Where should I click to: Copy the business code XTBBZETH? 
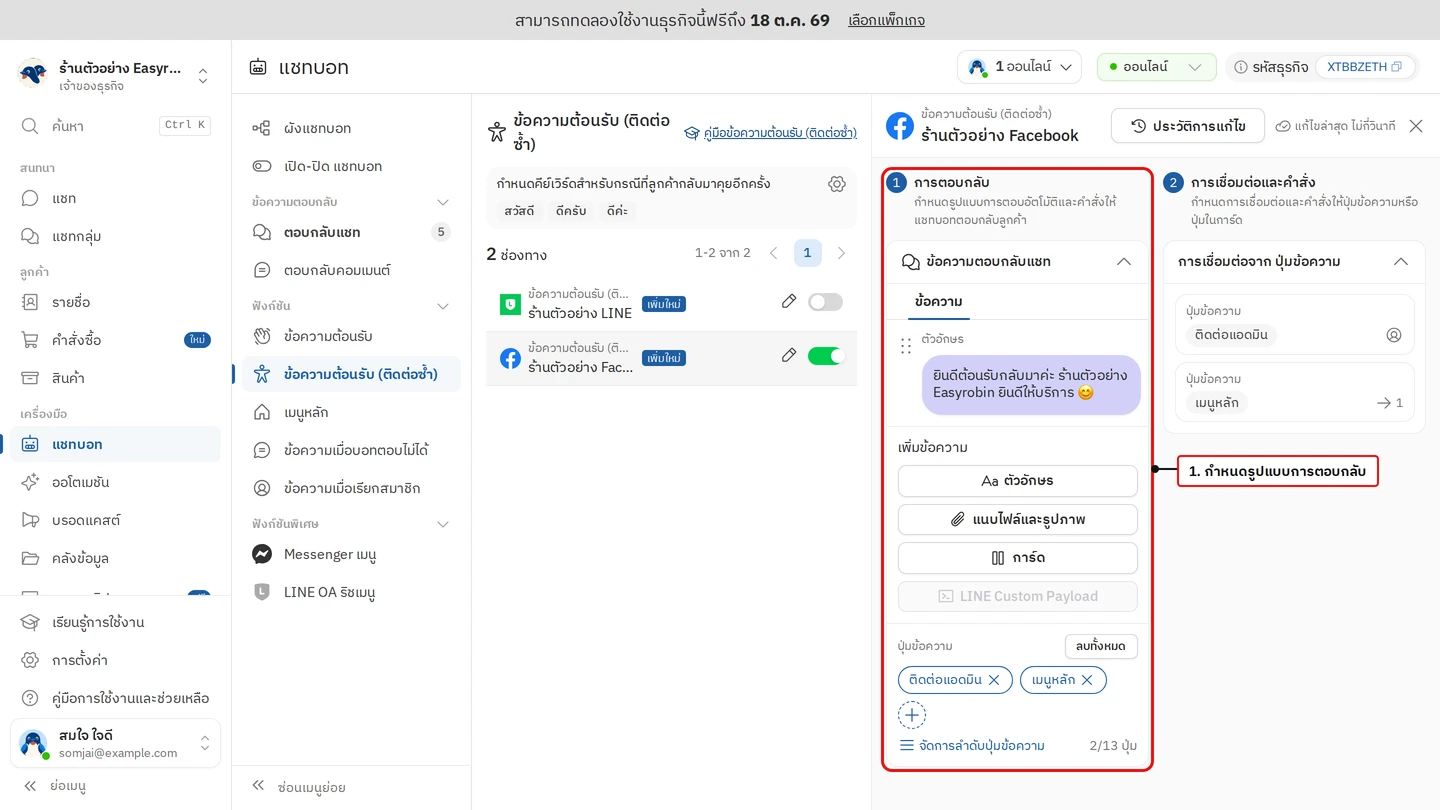coord(1397,67)
